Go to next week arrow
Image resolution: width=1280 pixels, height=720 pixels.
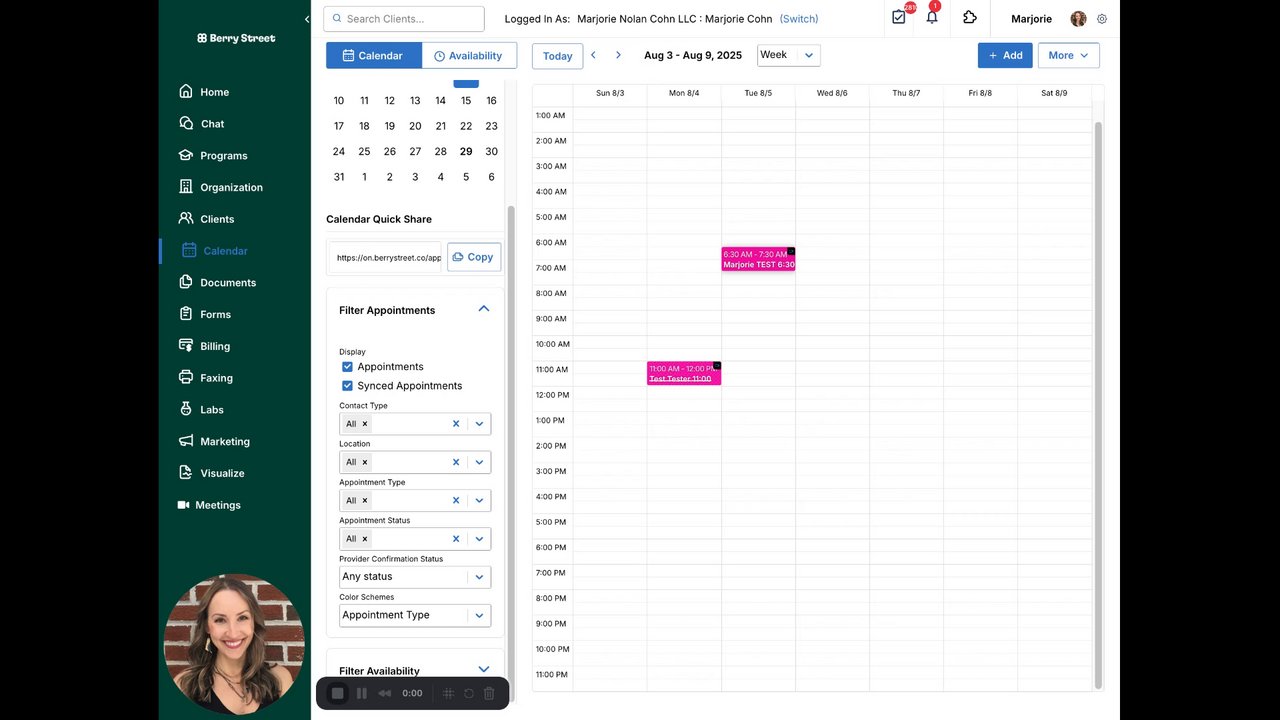[618, 56]
